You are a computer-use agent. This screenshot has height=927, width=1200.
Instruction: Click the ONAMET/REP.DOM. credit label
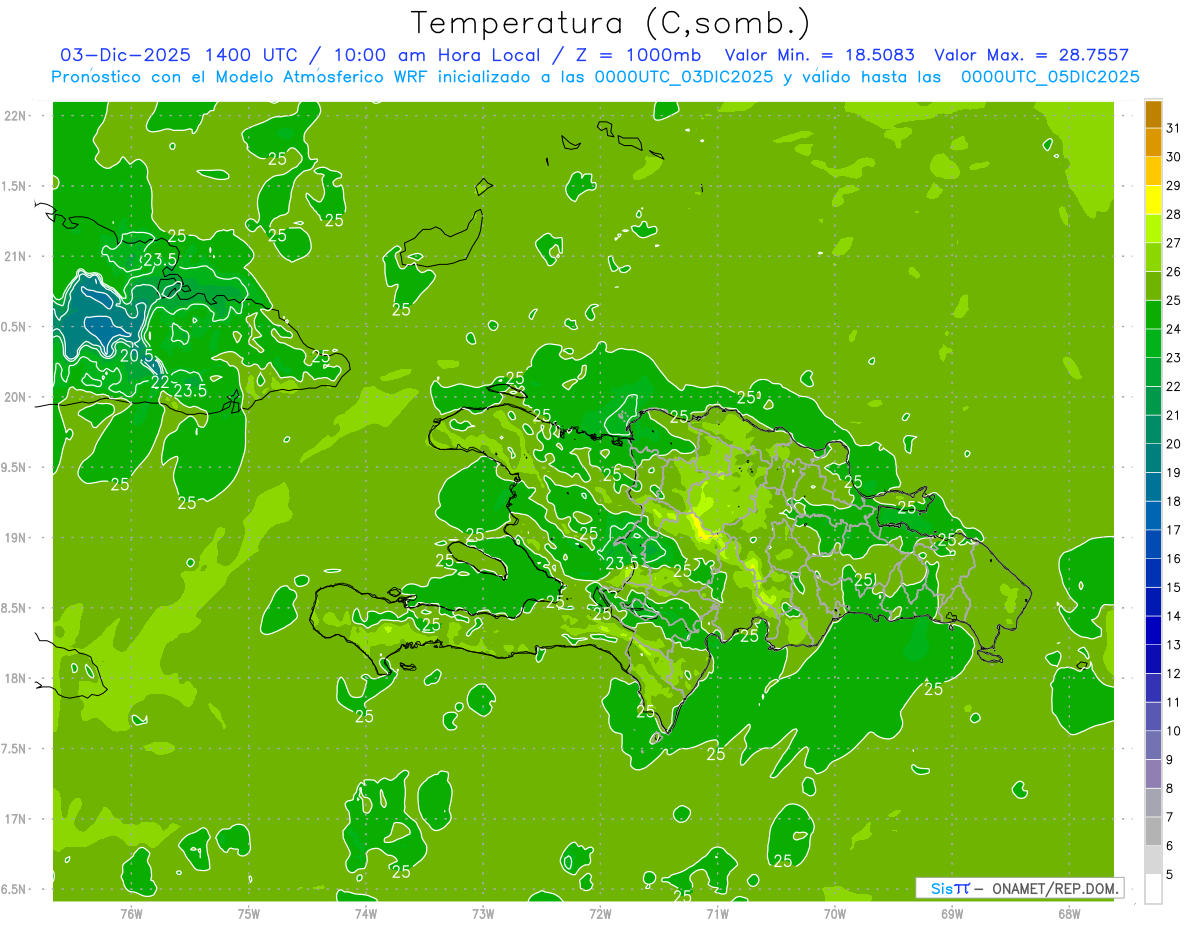tap(1056, 888)
